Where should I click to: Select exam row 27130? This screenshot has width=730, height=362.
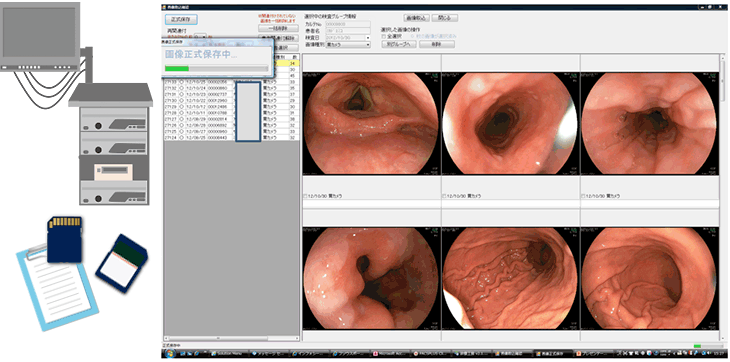[231, 101]
